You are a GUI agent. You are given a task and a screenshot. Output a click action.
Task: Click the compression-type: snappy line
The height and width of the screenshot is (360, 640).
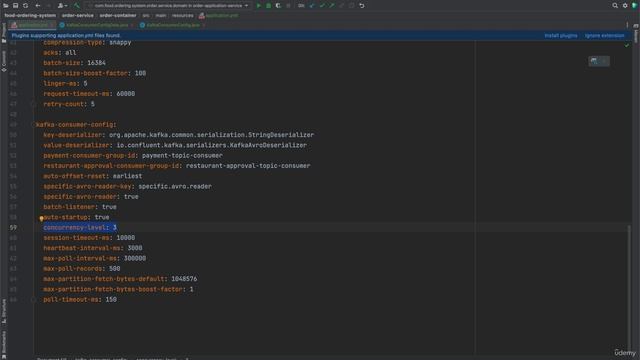pos(87,42)
